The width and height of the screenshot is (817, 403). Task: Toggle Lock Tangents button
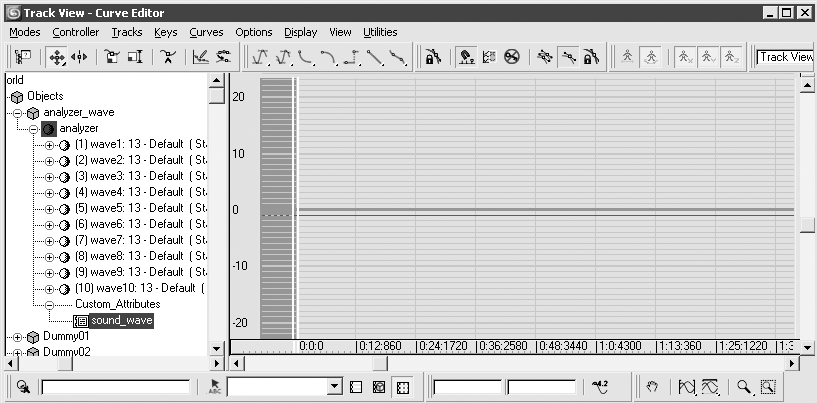(x=590, y=57)
